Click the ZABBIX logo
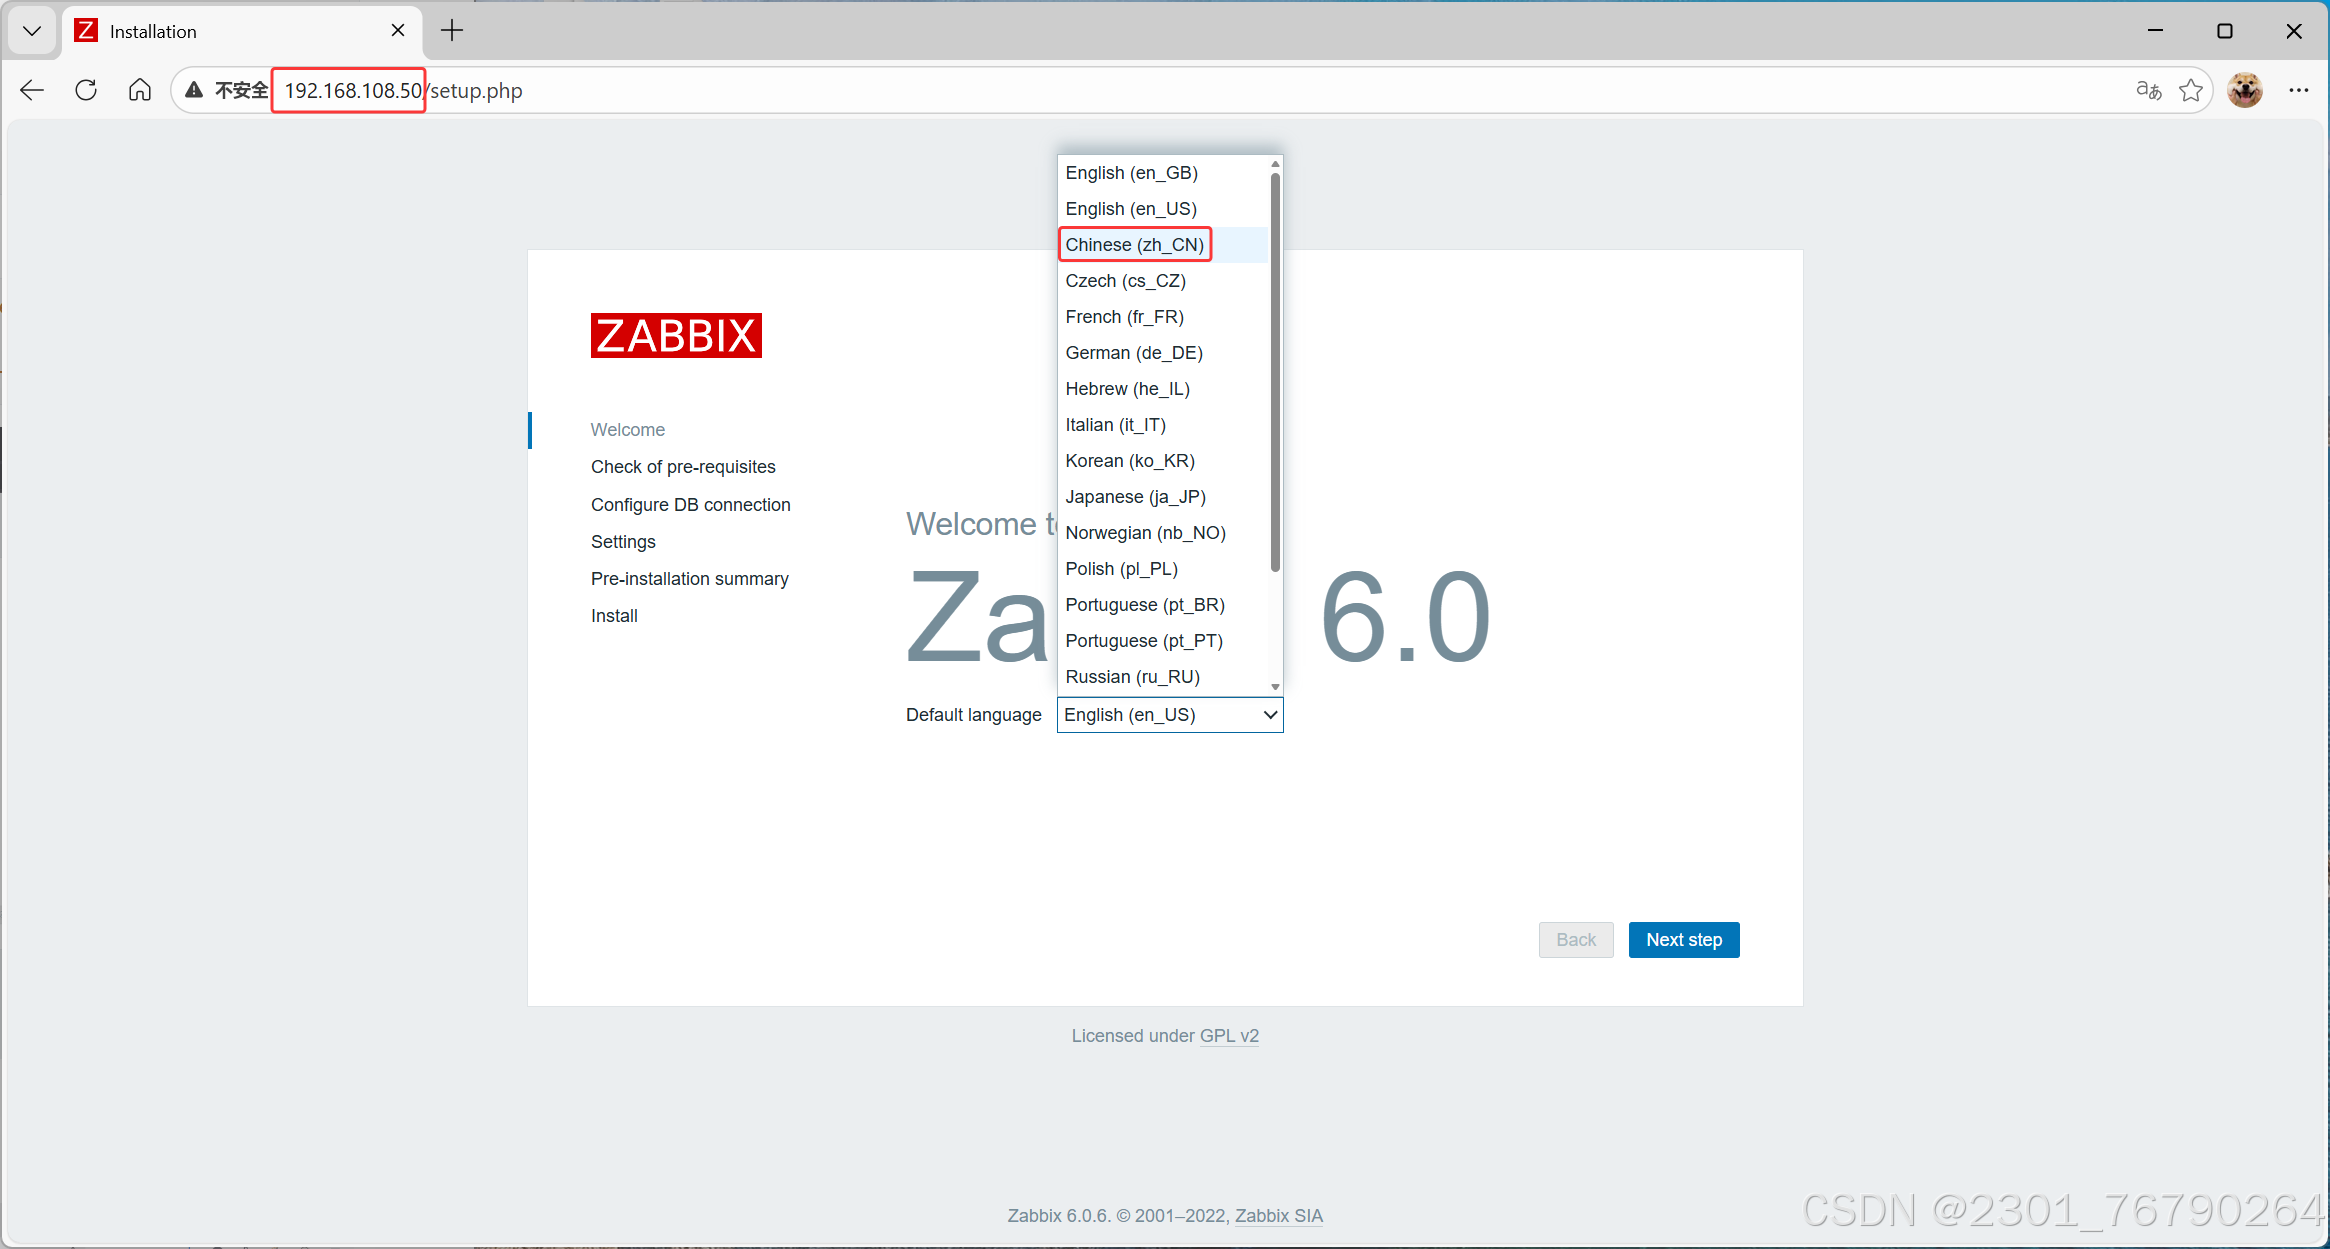Screen dimensions: 2330x1249 coord(676,336)
